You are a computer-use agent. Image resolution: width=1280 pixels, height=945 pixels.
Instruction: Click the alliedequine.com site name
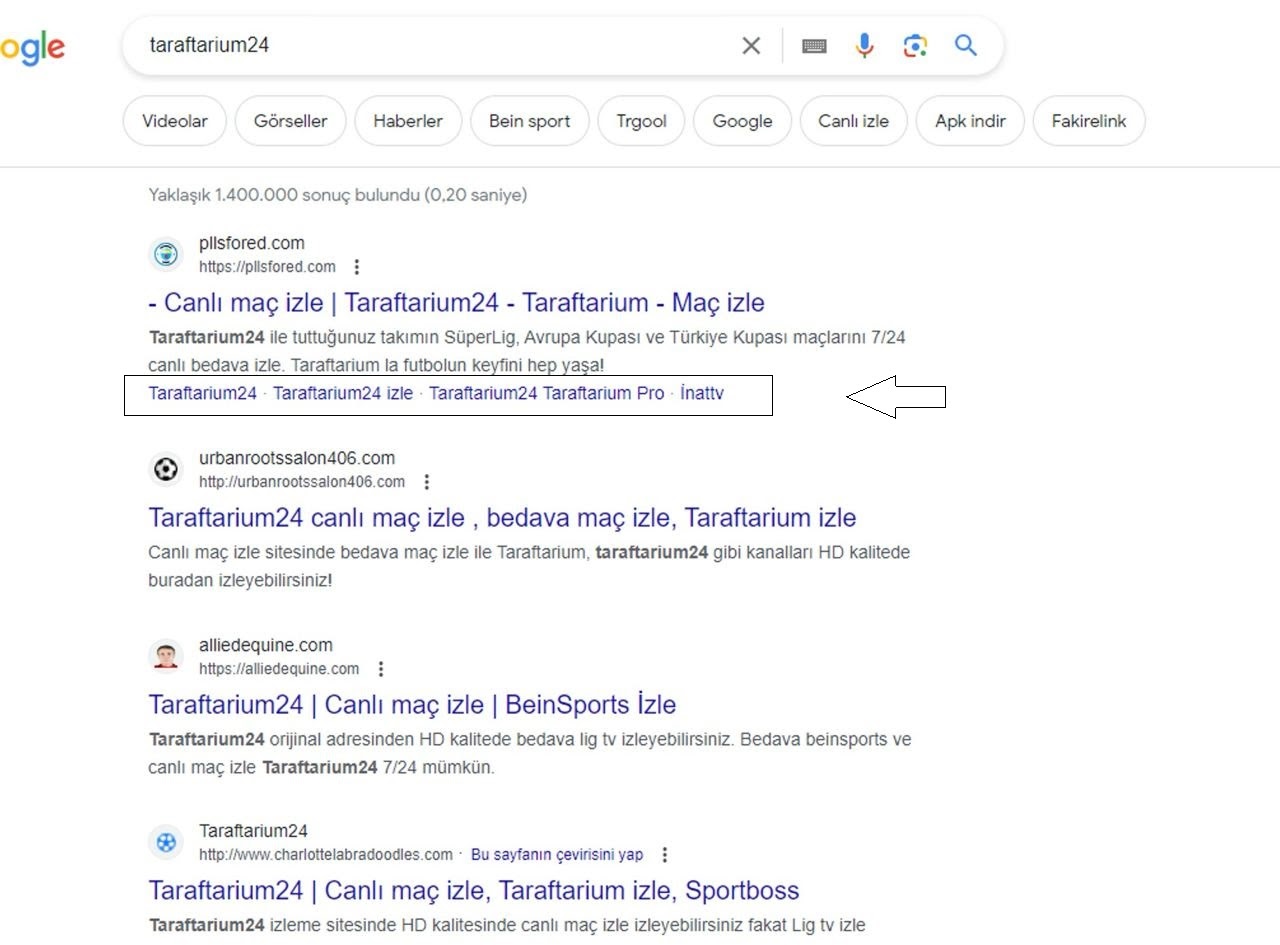[266, 645]
